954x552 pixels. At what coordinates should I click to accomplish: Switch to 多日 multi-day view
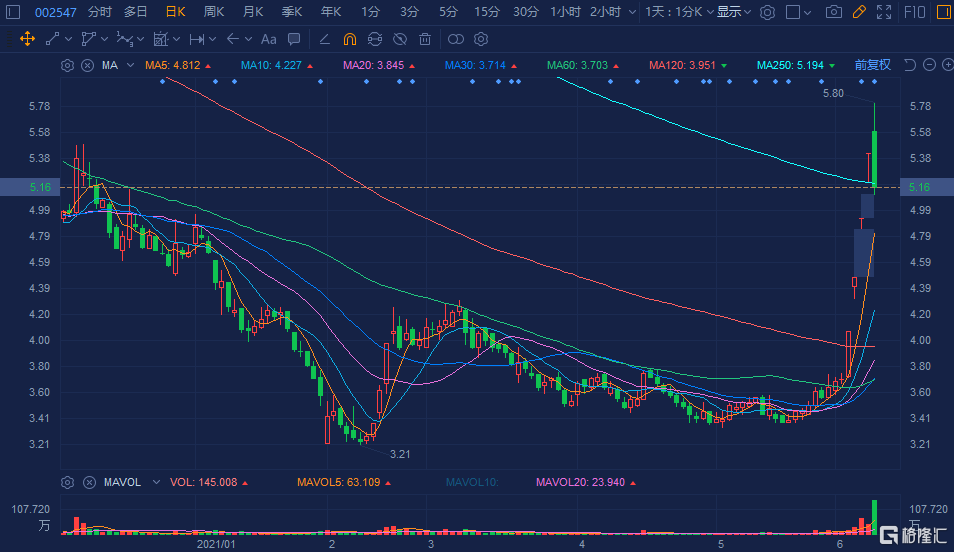pos(136,12)
